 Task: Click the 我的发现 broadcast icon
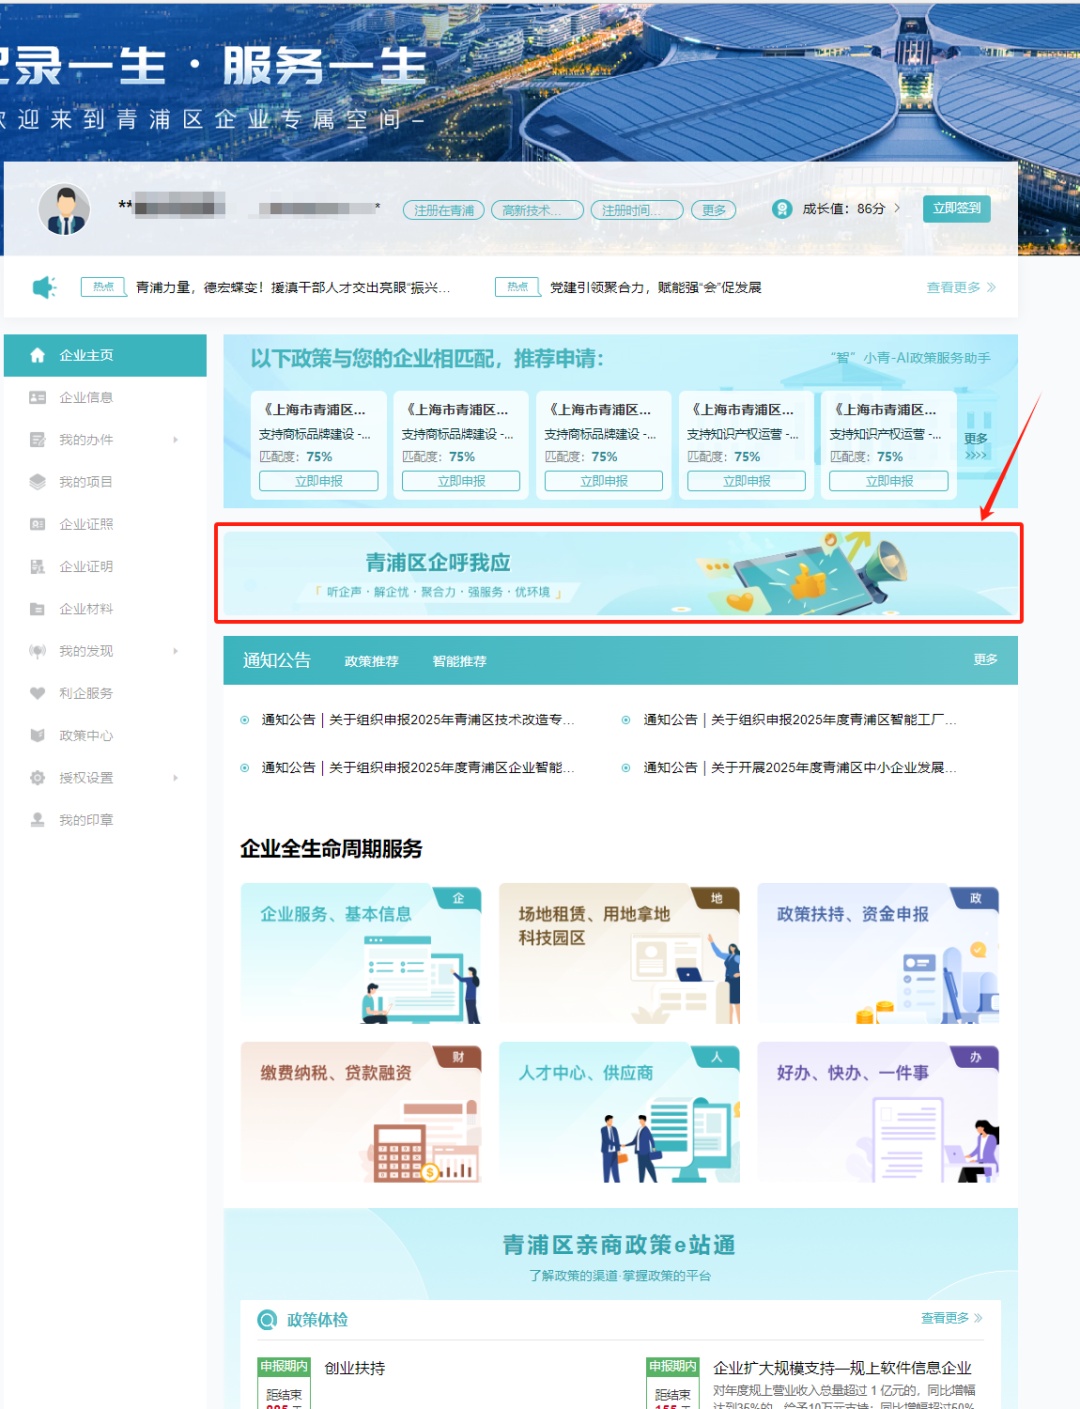[x=37, y=651]
